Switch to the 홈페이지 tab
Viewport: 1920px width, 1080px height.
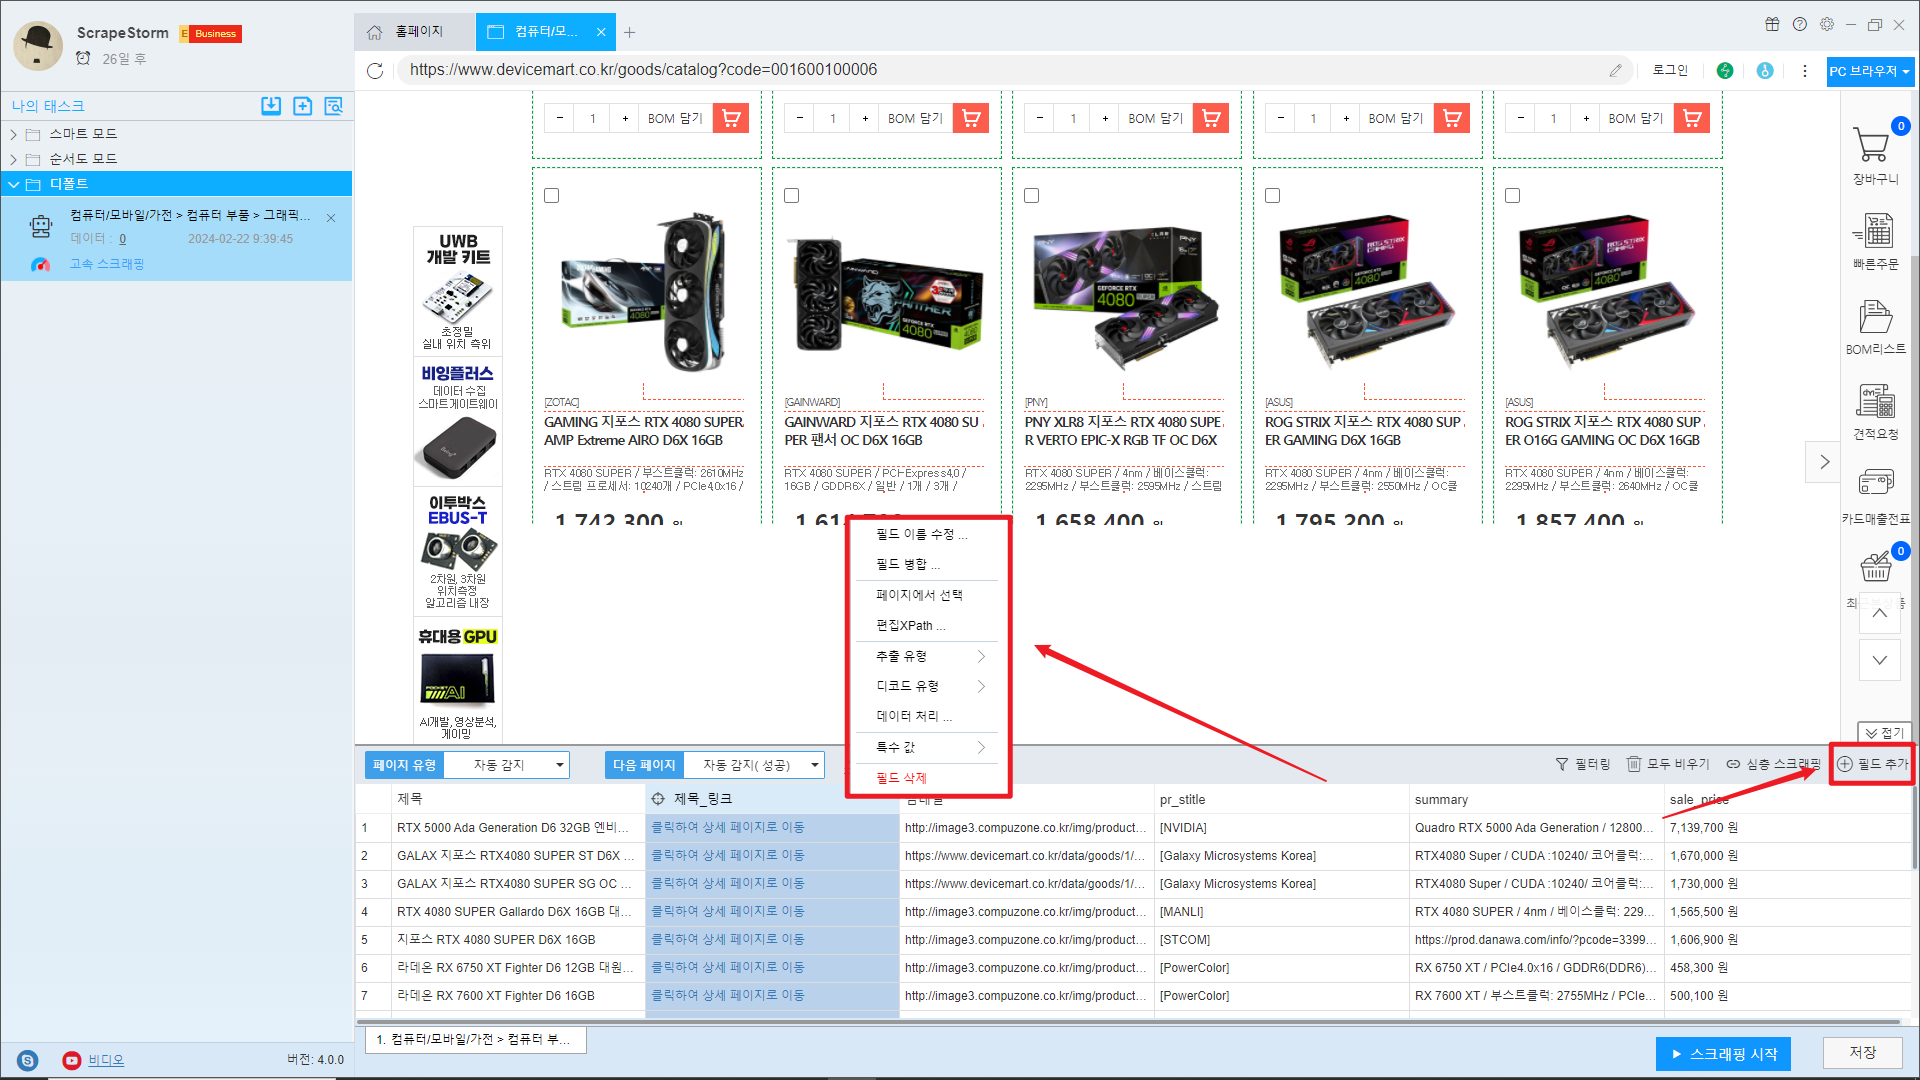point(414,32)
